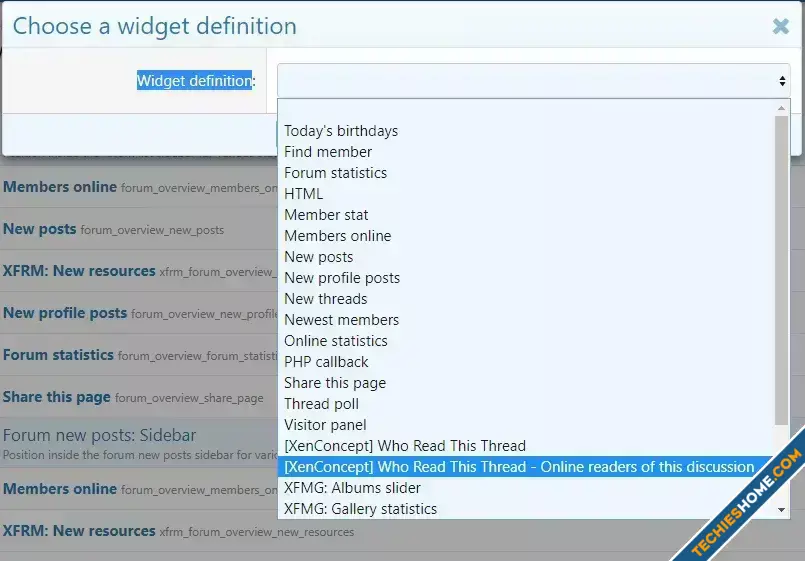The height and width of the screenshot is (561, 805).
Task: Choose Thread poll option
Action: pyautogui.click(x=526, y=404)
